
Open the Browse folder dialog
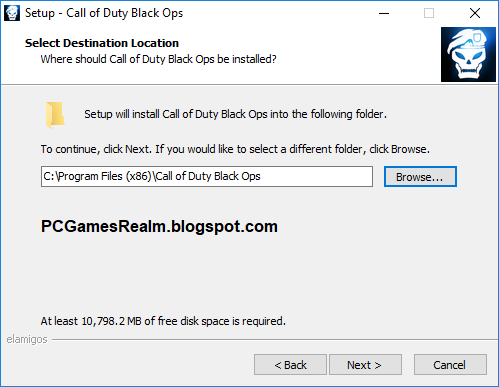tap(420, 177)
